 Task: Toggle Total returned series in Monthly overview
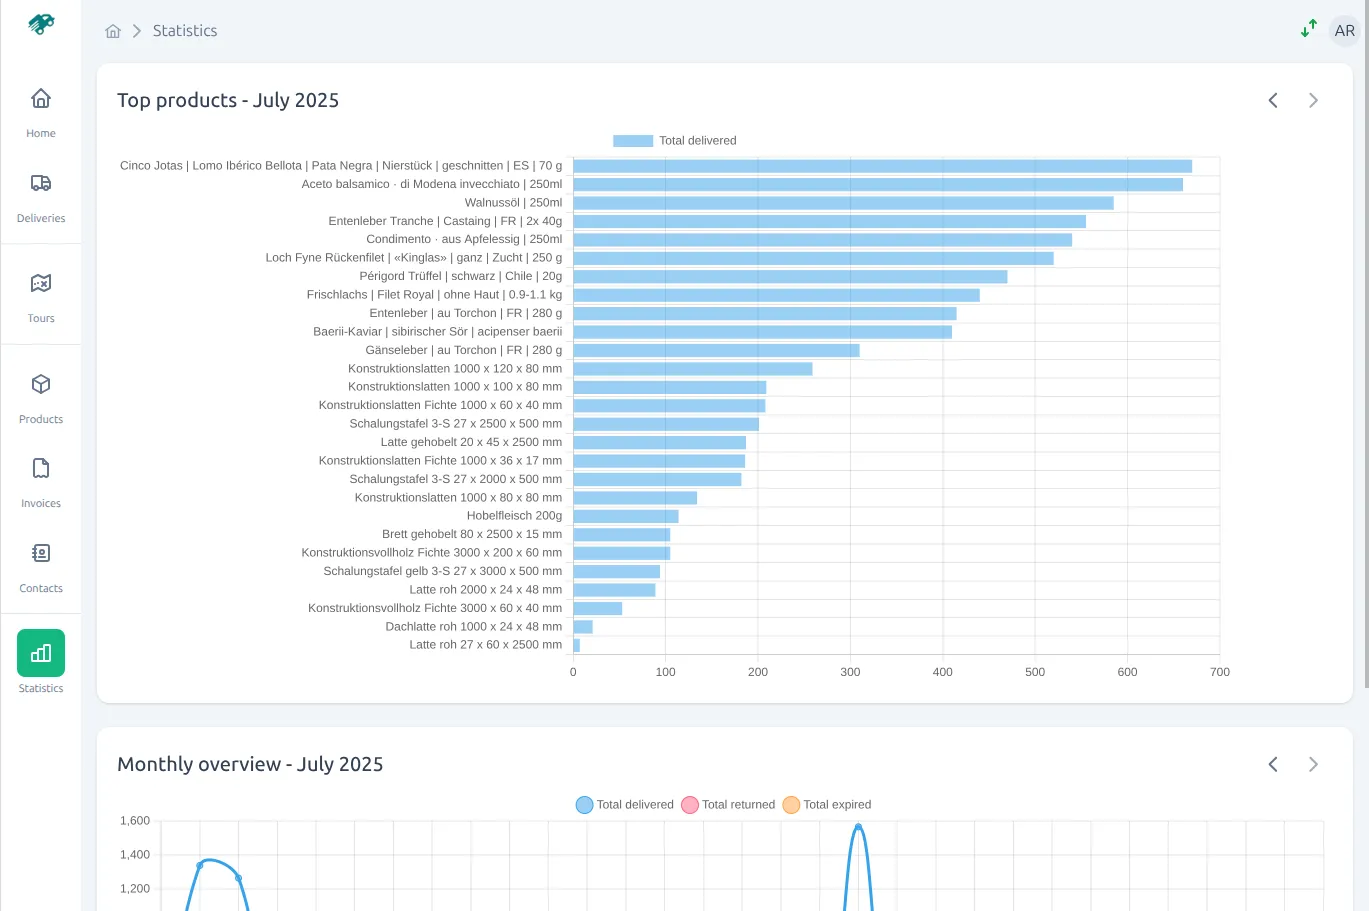[728, 805]
